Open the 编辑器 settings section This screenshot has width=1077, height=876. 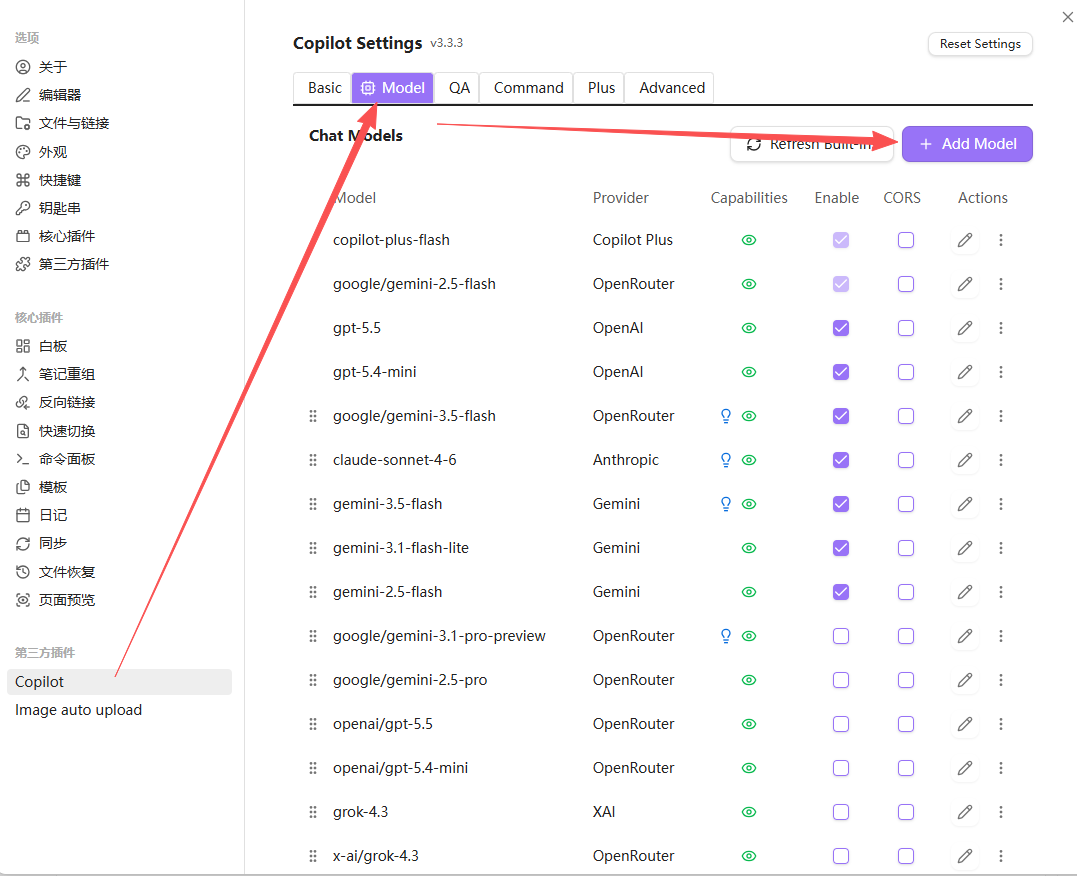click(60, 95)
